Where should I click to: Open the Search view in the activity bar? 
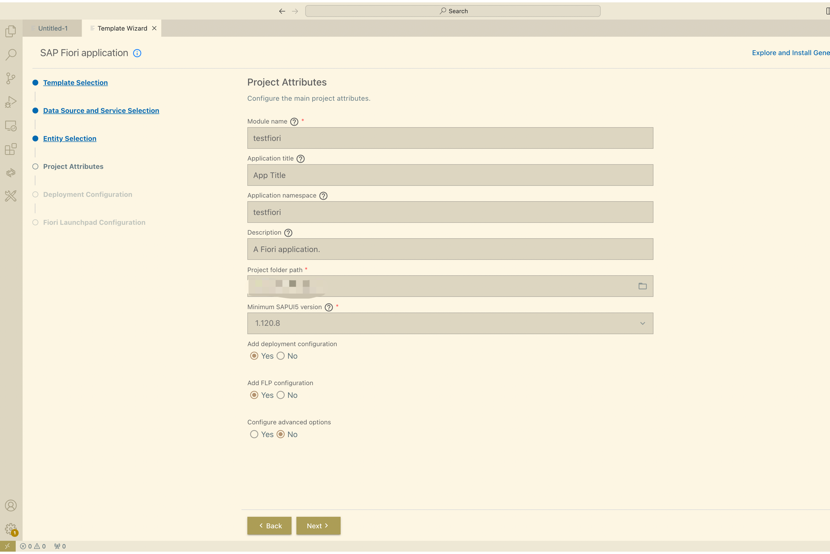[x=11, y=55]
